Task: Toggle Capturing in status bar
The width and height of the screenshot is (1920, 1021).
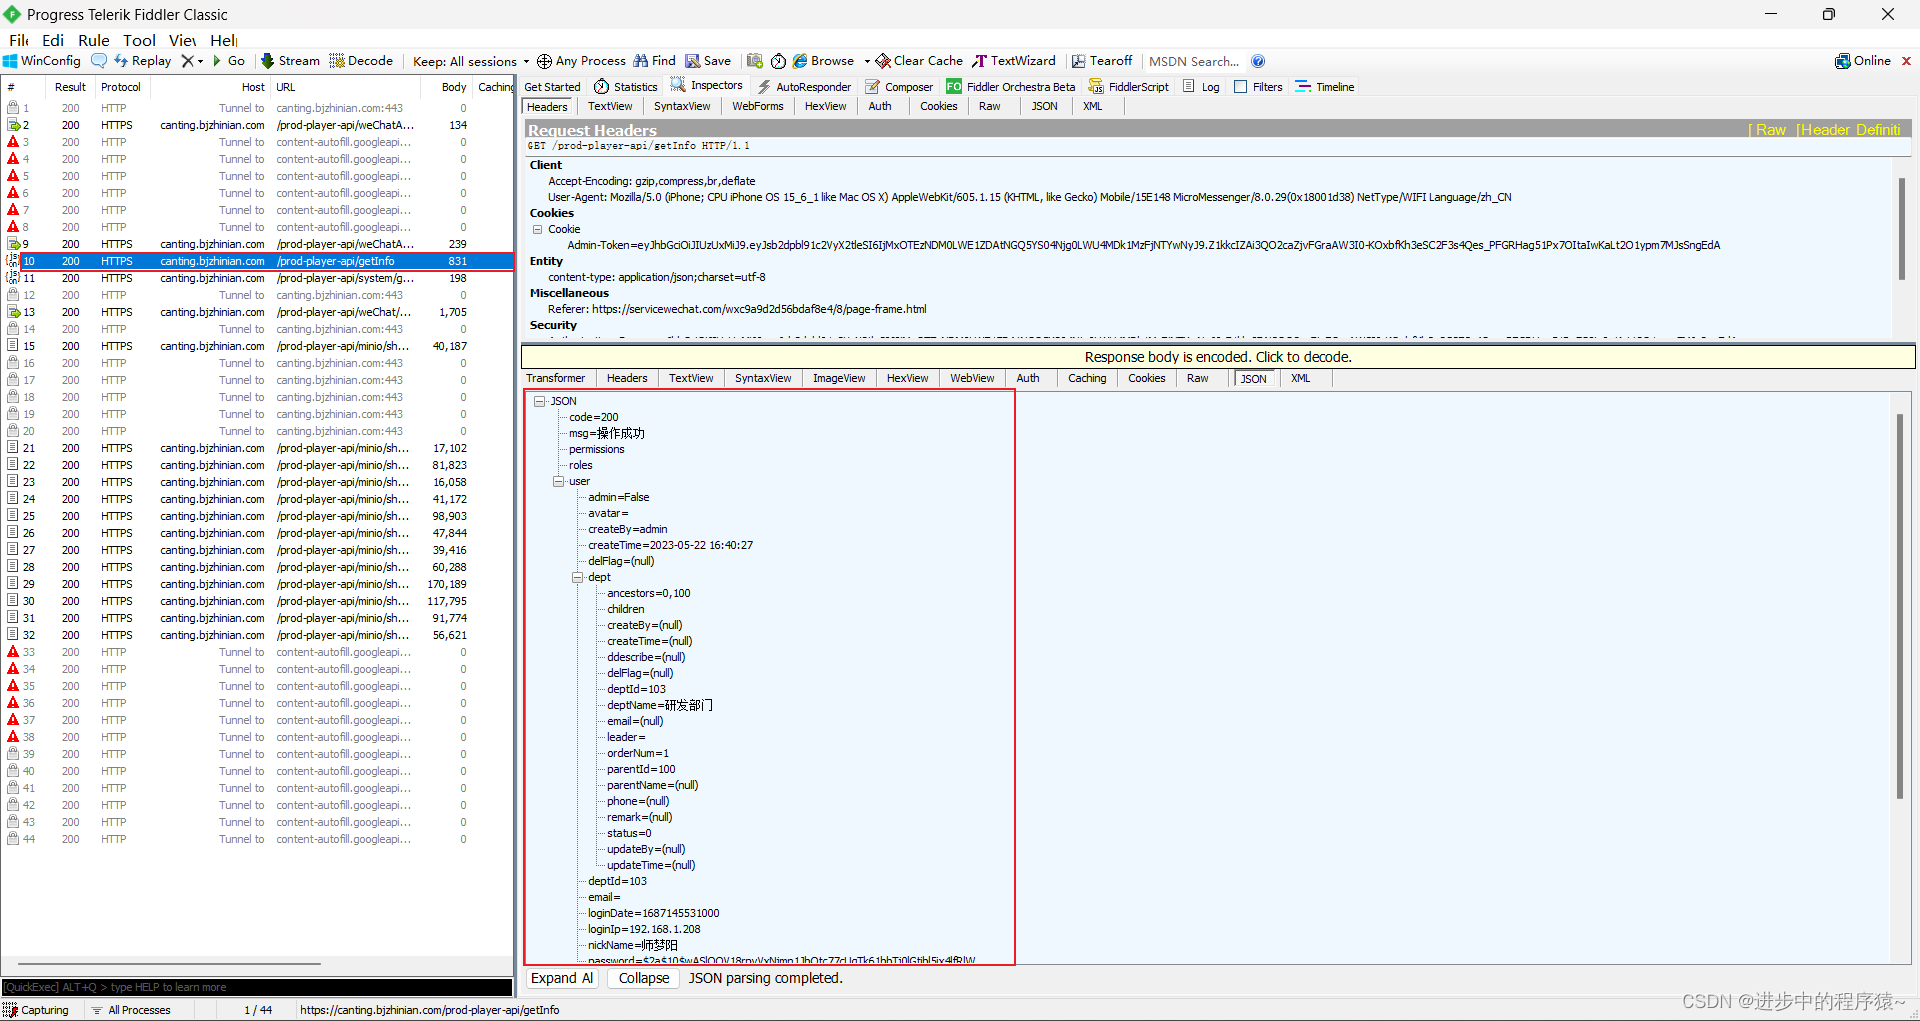Action: pos(37,1010)
